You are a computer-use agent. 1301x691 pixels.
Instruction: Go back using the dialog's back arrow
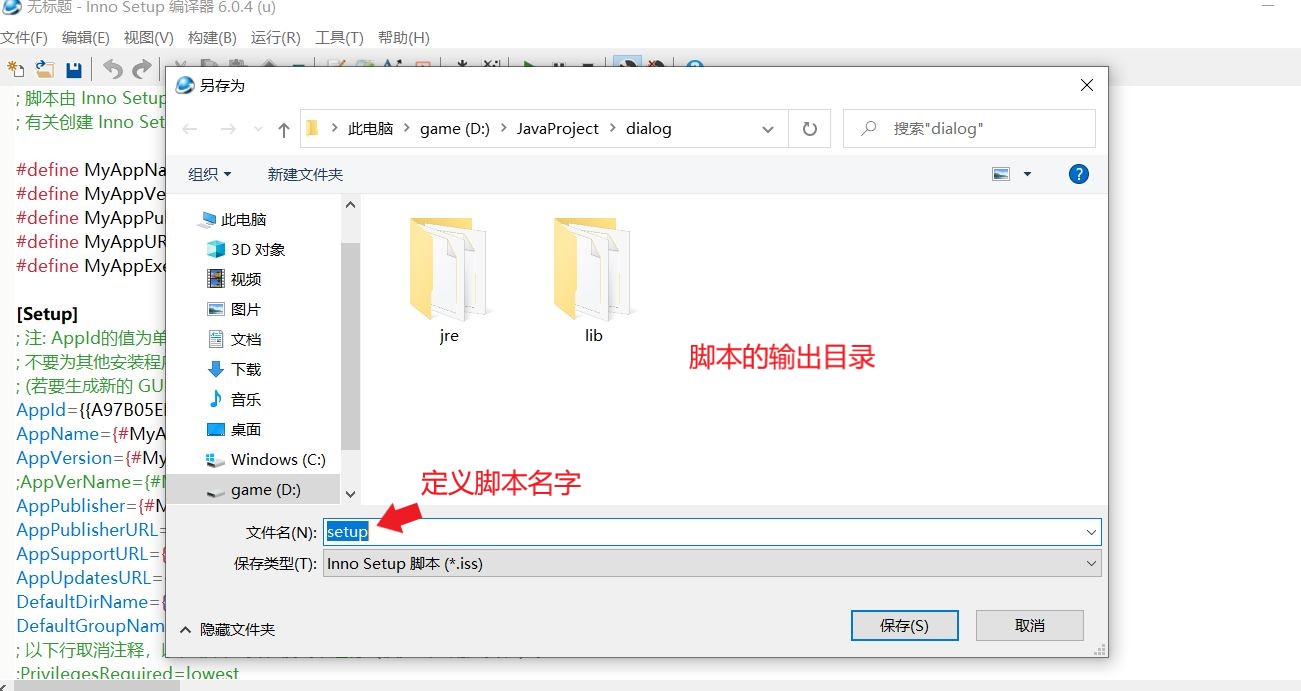[190, 129]
